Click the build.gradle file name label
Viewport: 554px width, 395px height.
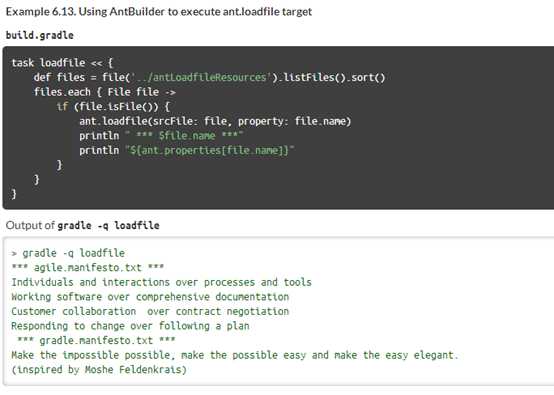[40, 35]
